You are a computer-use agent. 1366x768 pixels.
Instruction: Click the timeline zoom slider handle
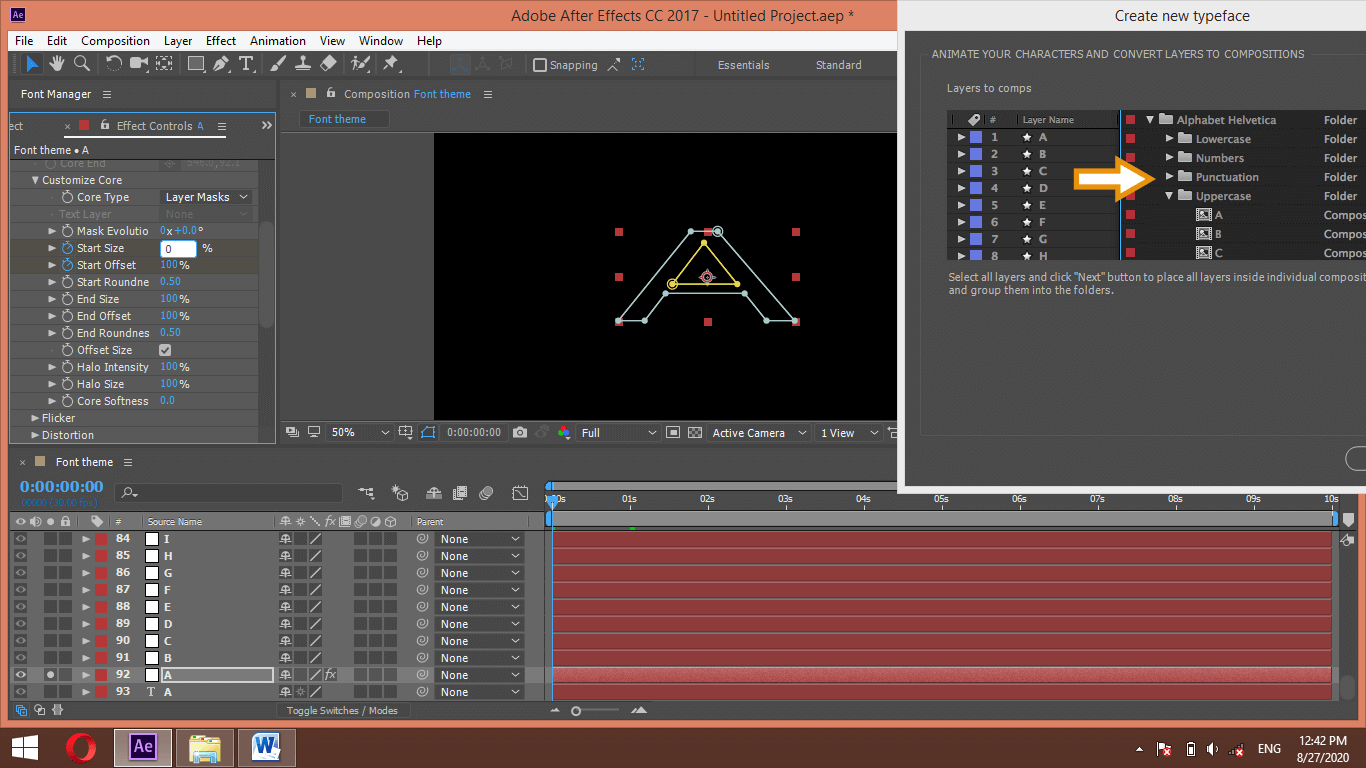tap(576, 711)
